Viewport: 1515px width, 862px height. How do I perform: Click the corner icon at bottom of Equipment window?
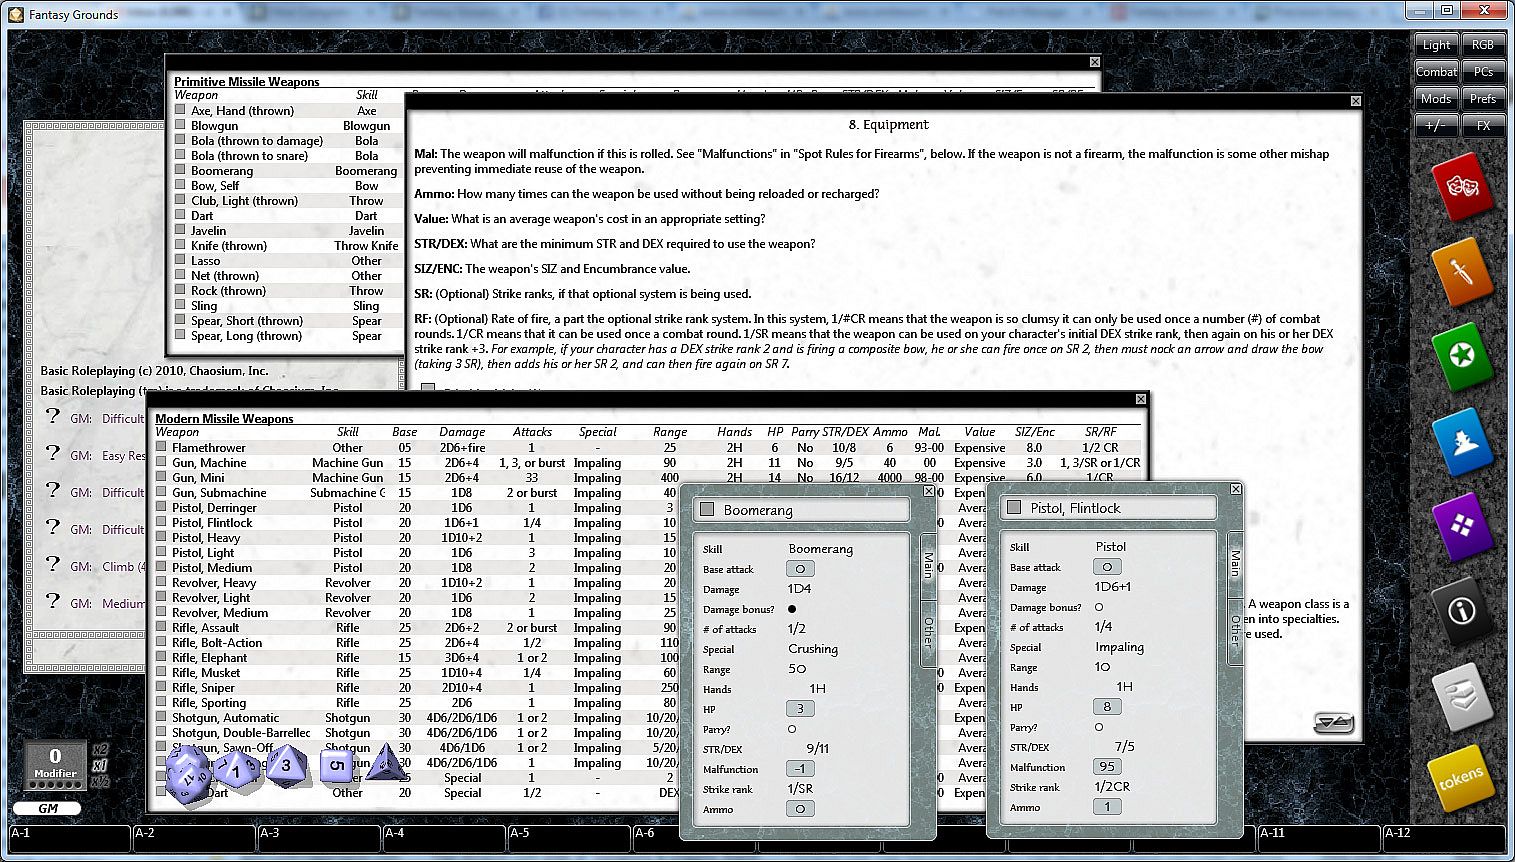tap(1333, 722)
